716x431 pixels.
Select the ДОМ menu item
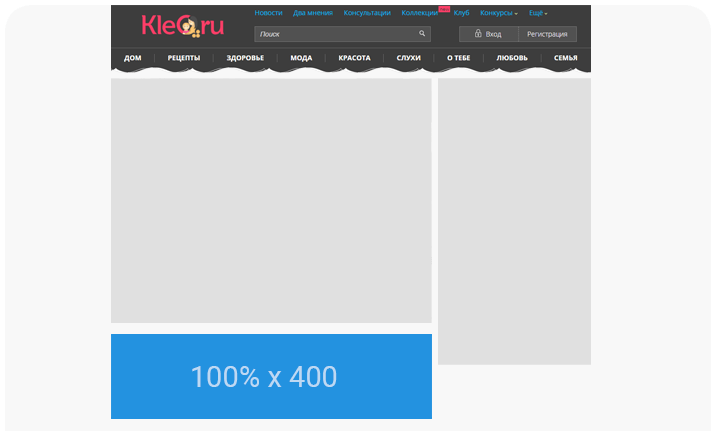132,58
